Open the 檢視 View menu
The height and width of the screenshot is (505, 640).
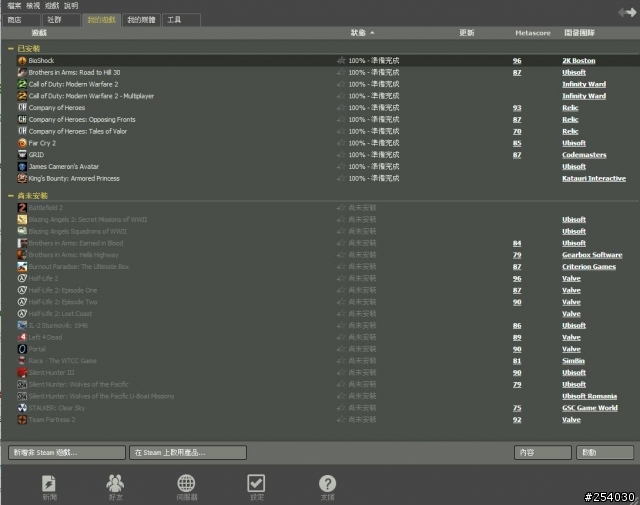coord(33,6)
